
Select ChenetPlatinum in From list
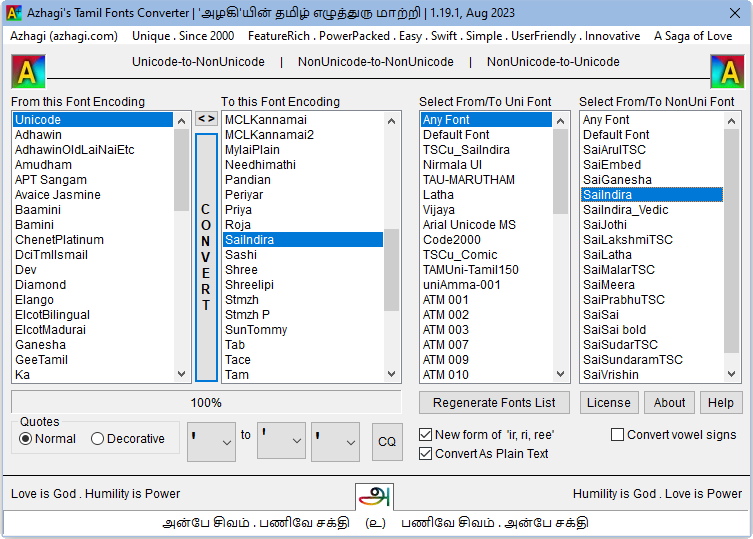pos(93,240)
